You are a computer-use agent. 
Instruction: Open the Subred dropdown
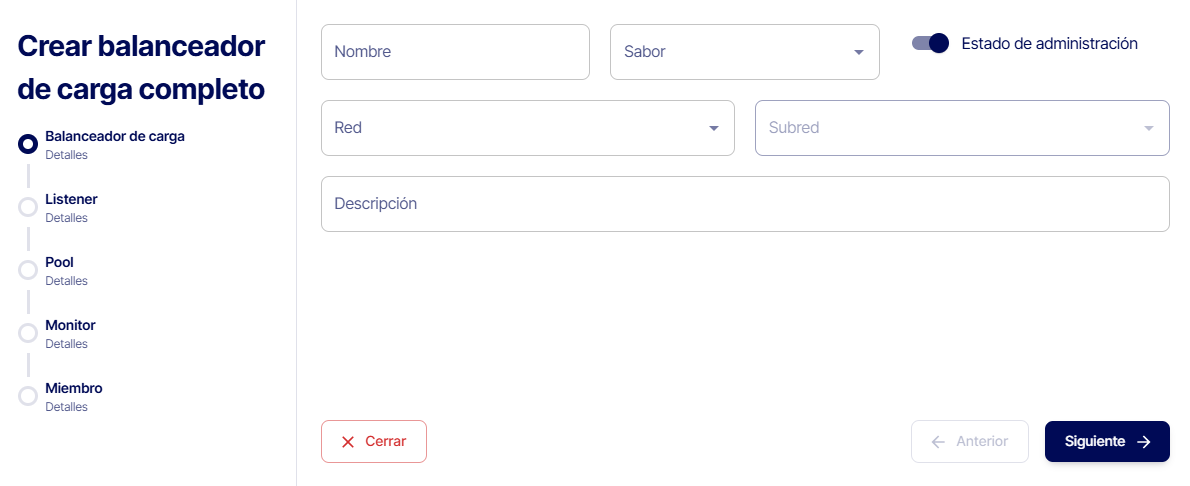pos(961,128)
